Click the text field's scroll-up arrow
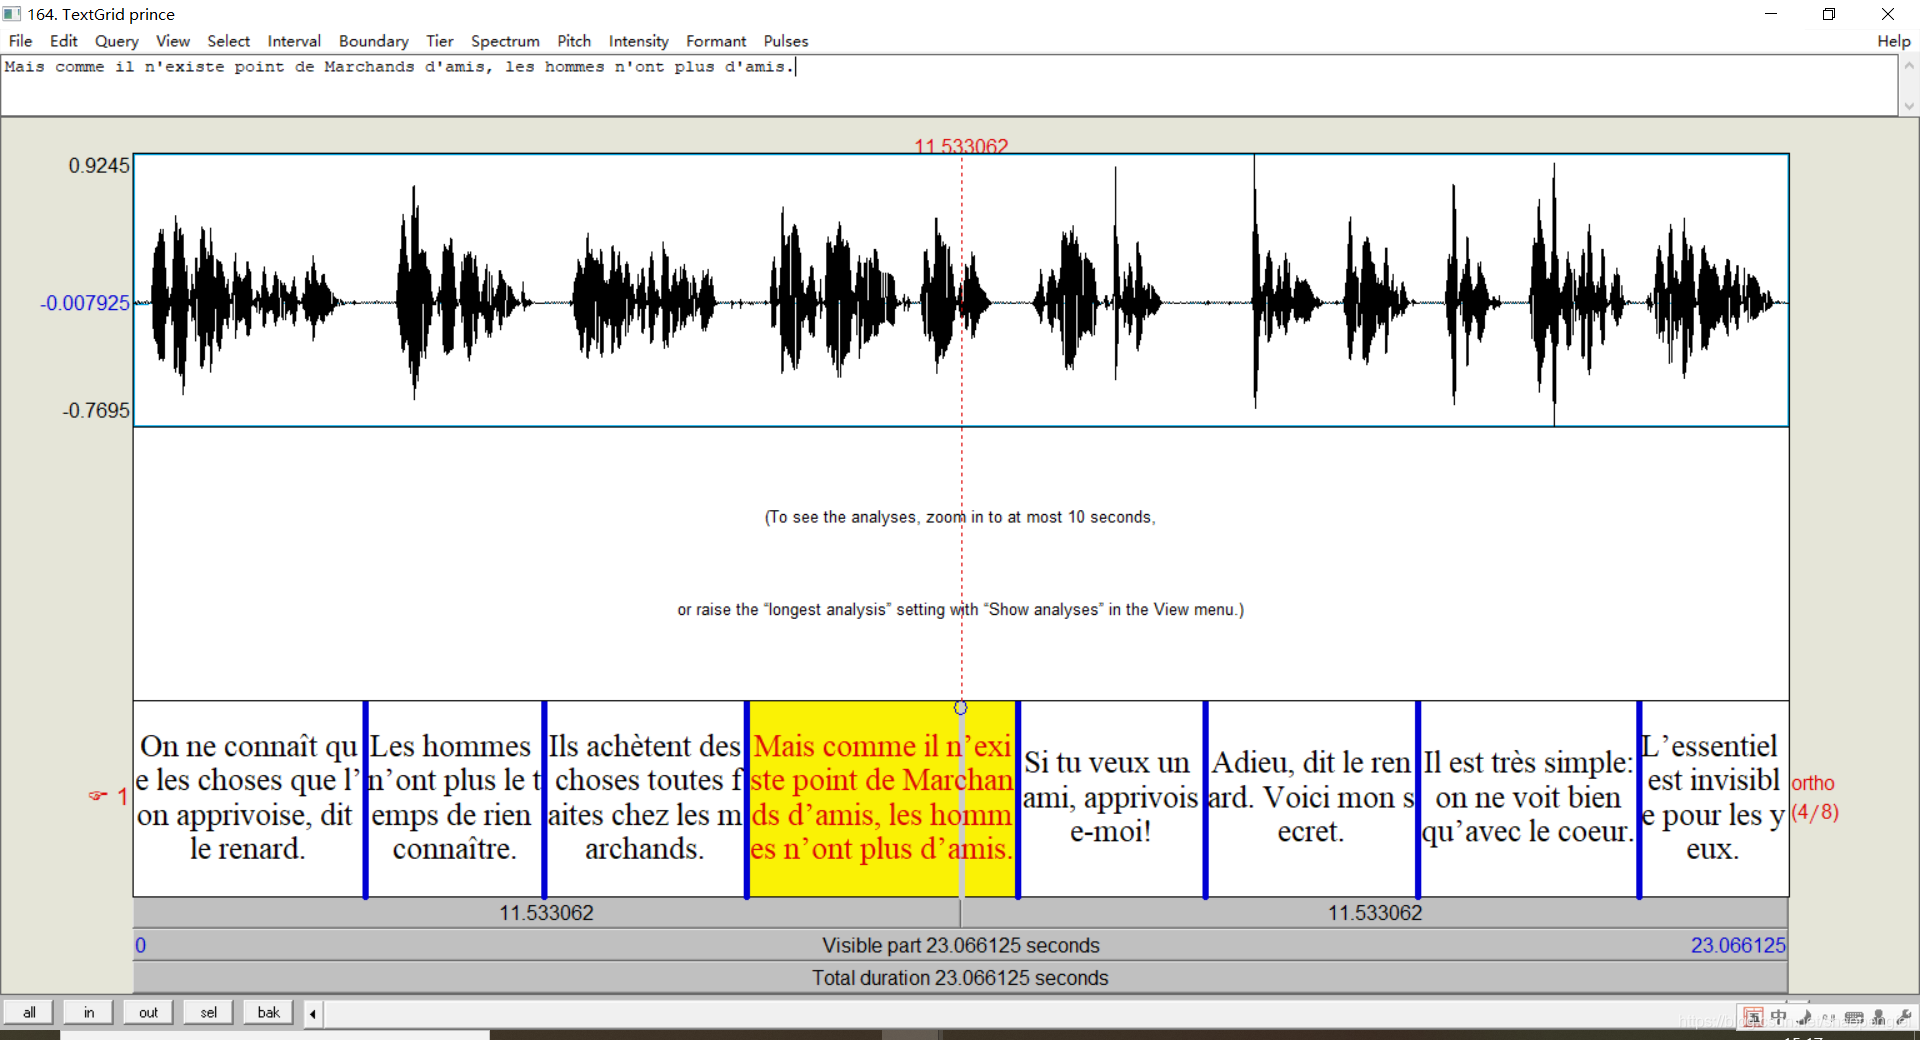1920x1040 pixels. 1909,66
